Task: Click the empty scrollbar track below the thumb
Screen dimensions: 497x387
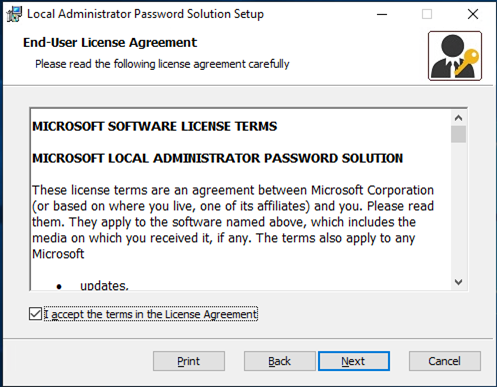Action: [x=459, y=208]
